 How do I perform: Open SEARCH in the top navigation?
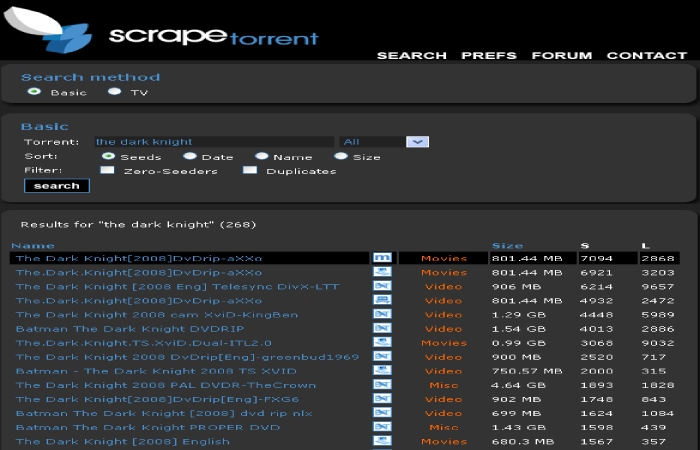pos(412,56)
